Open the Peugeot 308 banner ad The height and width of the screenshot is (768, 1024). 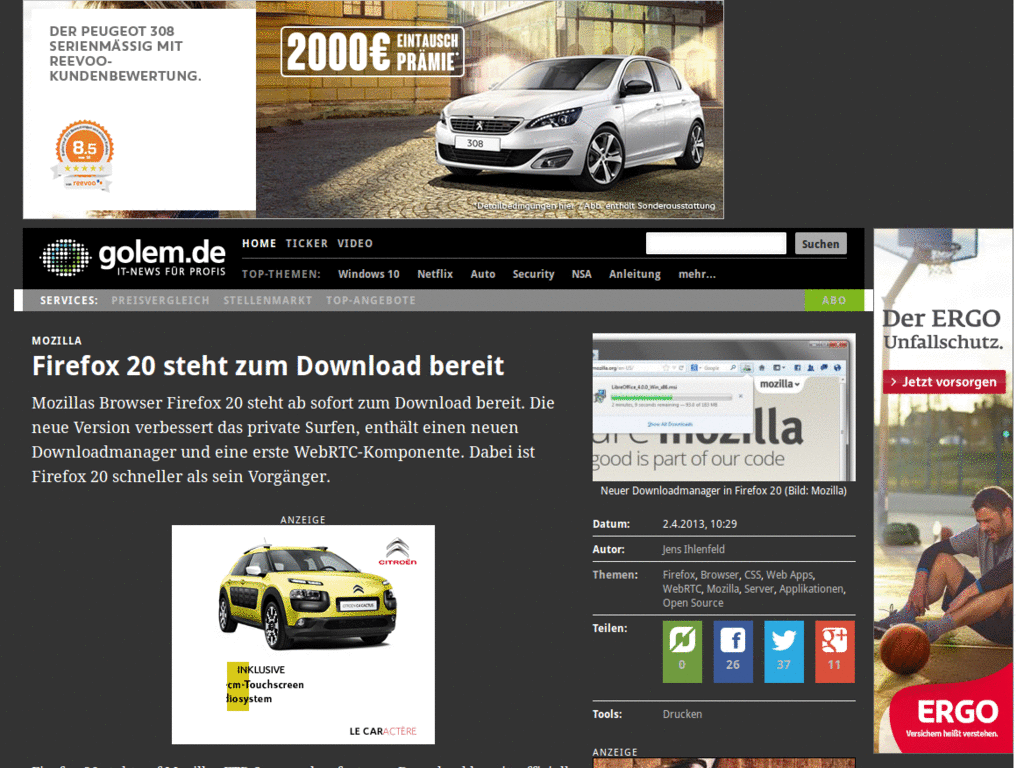coord(374,110)
